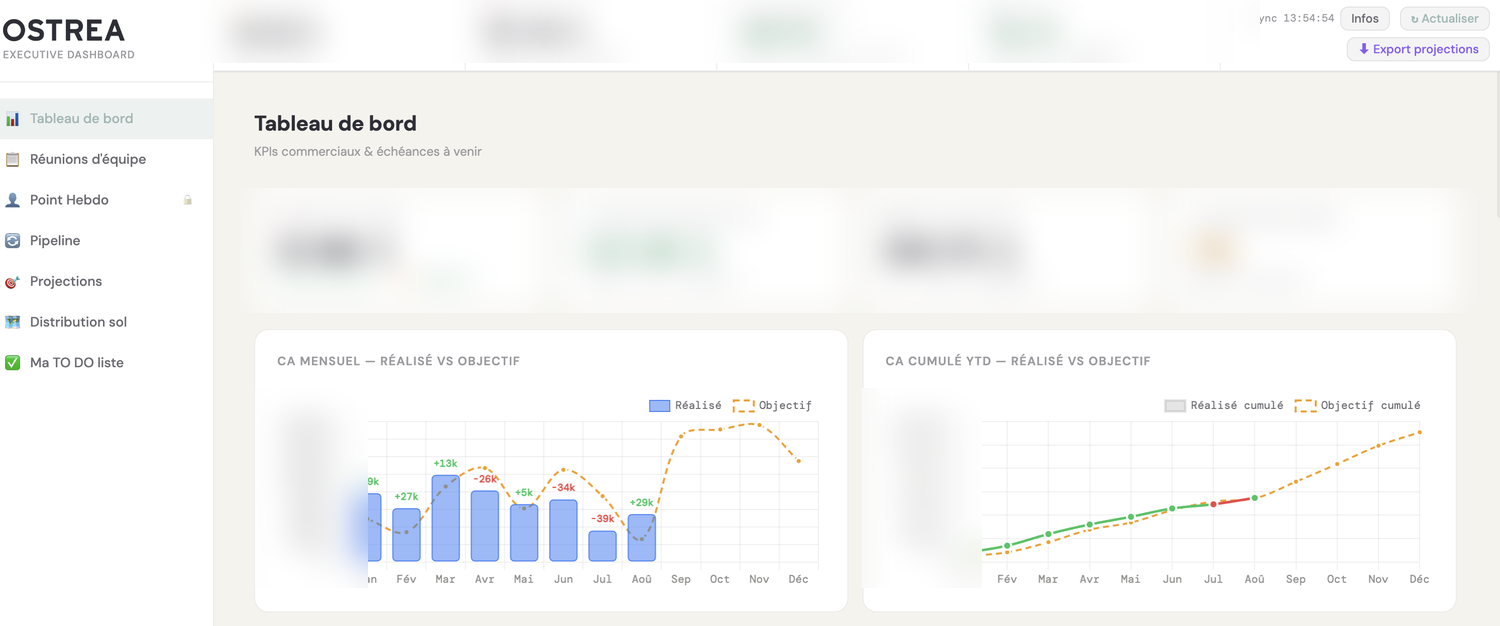Click 'KPIs commerciaux & échéances à venir' subtitle
The image size is (1500, 626).
tap(368, 152)
